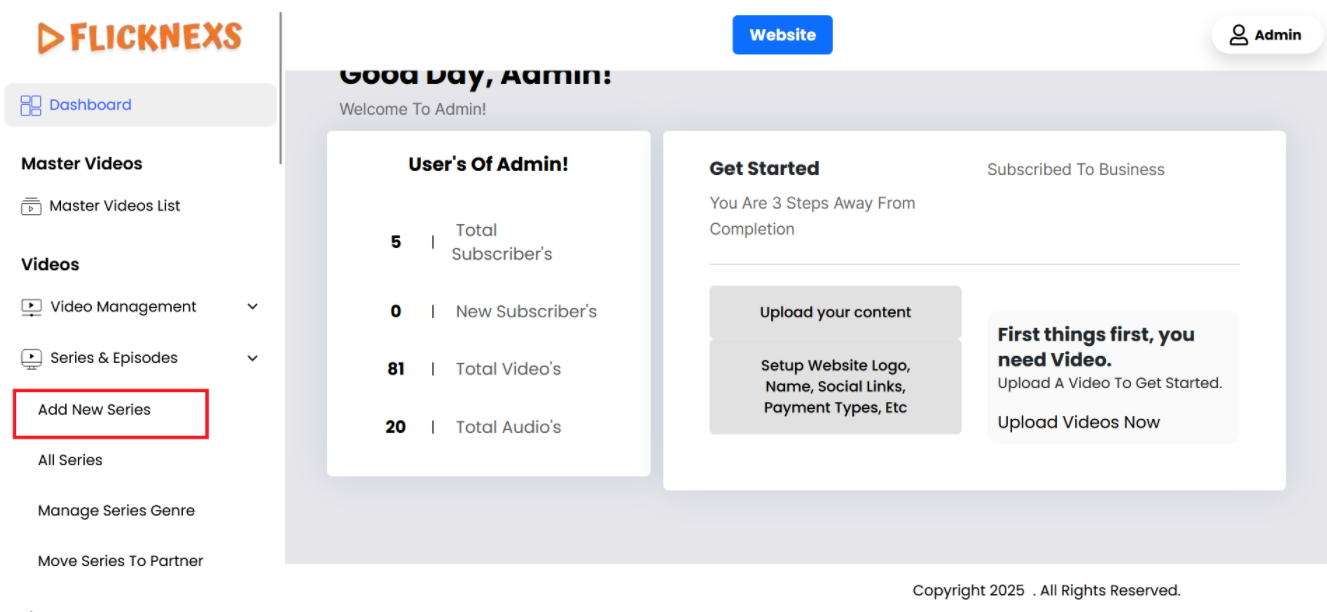Select Move Series To Partner
1327x612 pixels.
(x=120, y=561)
